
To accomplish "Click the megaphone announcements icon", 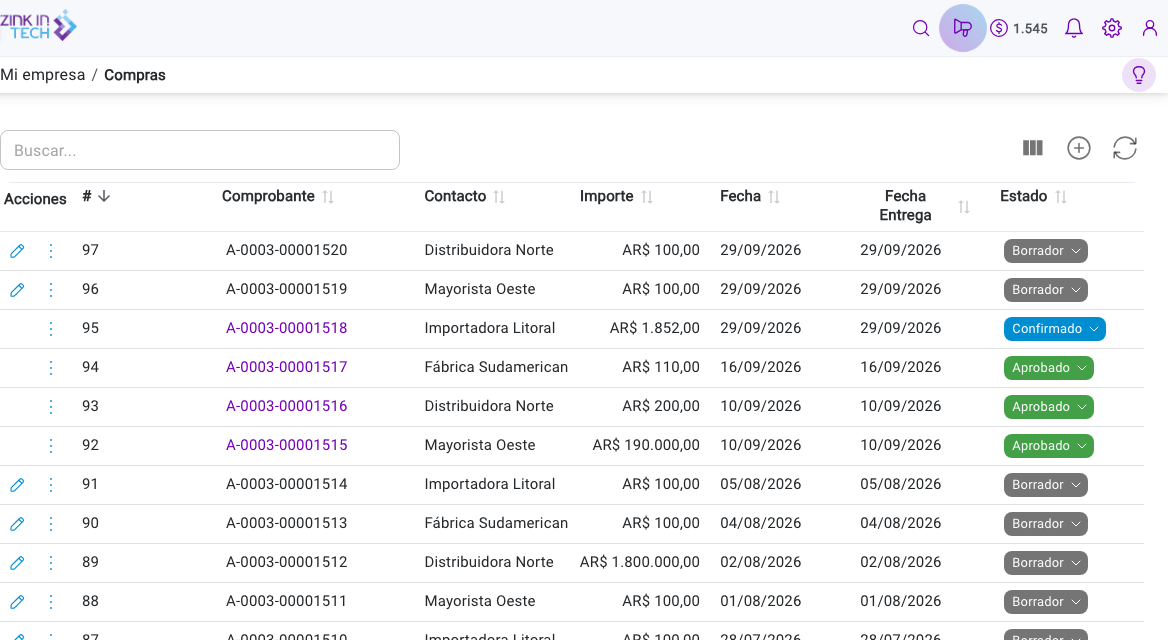I will [962, 28].
